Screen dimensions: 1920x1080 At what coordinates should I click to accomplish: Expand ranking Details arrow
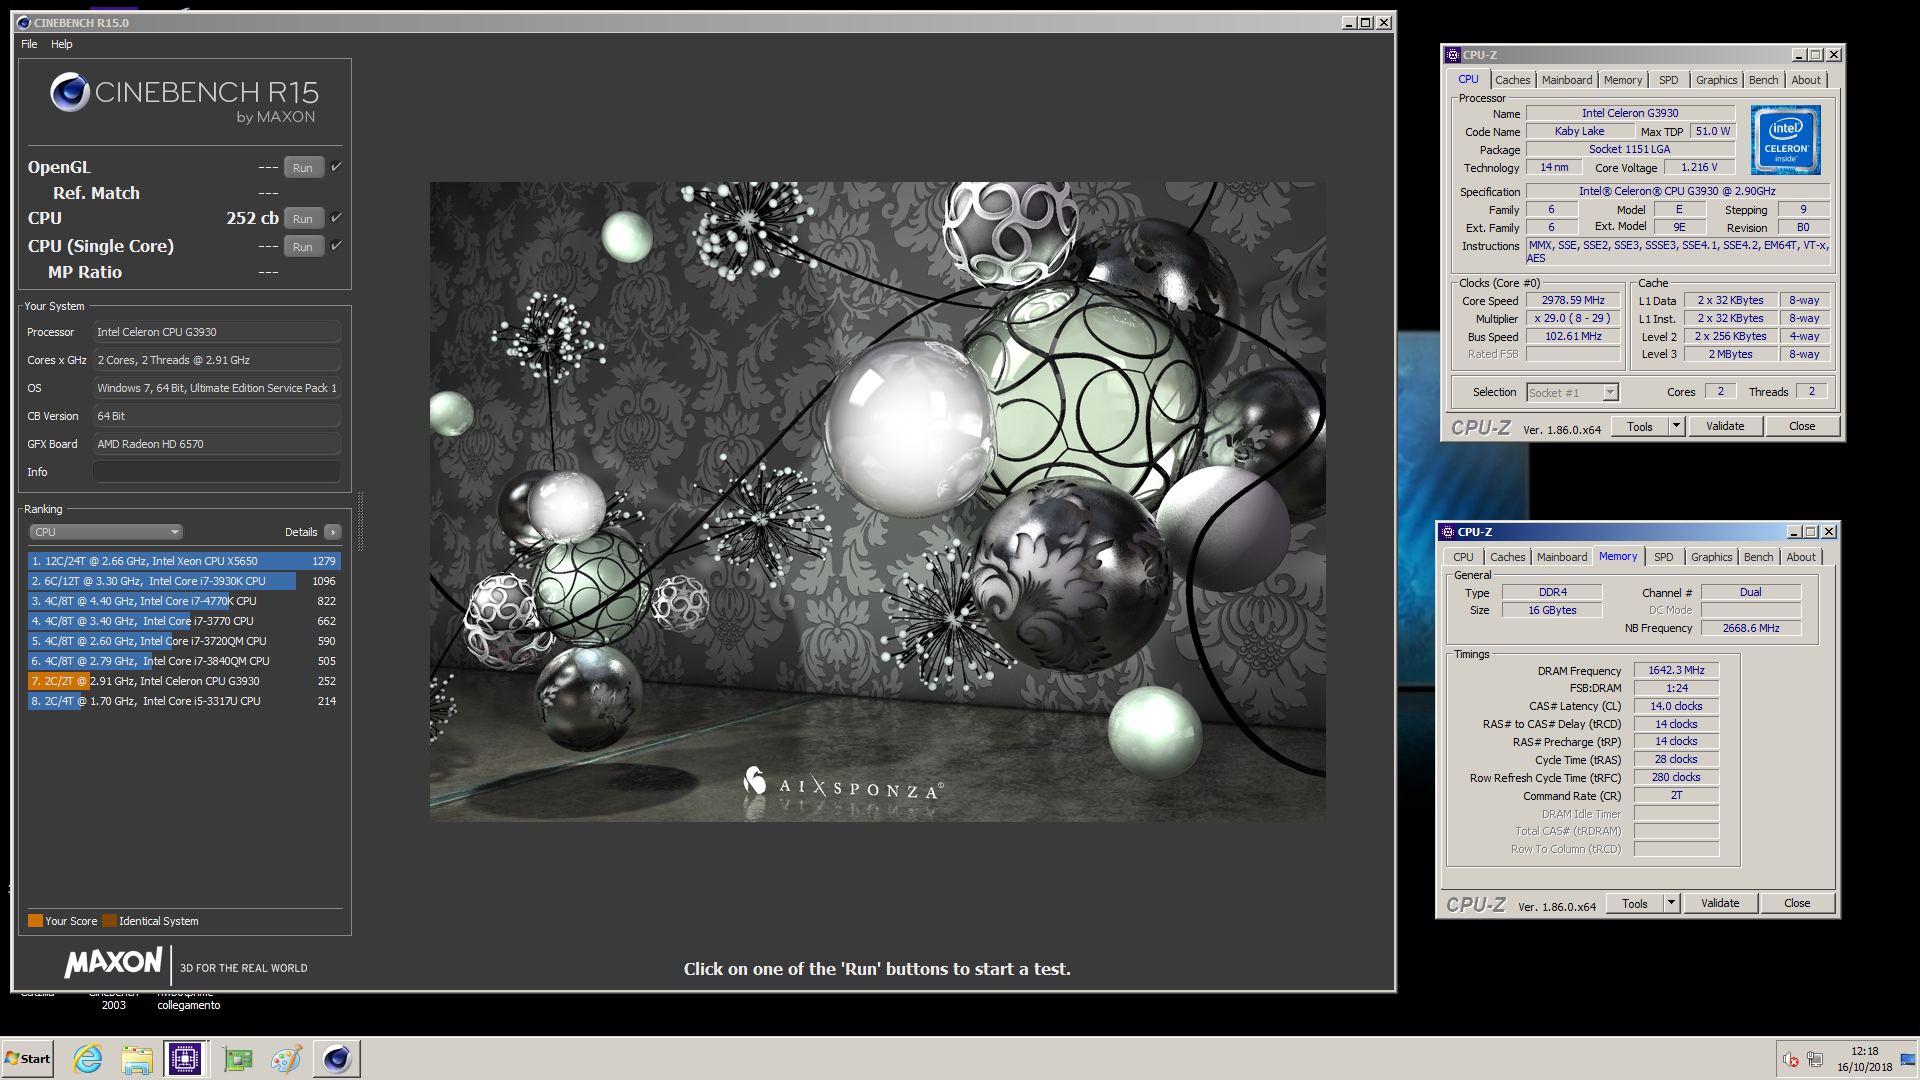click(333, 532)
